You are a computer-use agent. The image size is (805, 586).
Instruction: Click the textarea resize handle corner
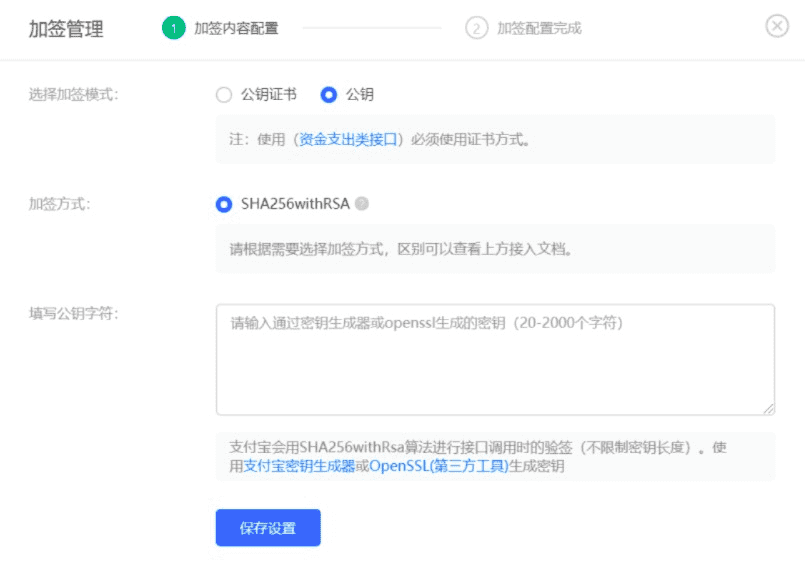tap(769, 409)
